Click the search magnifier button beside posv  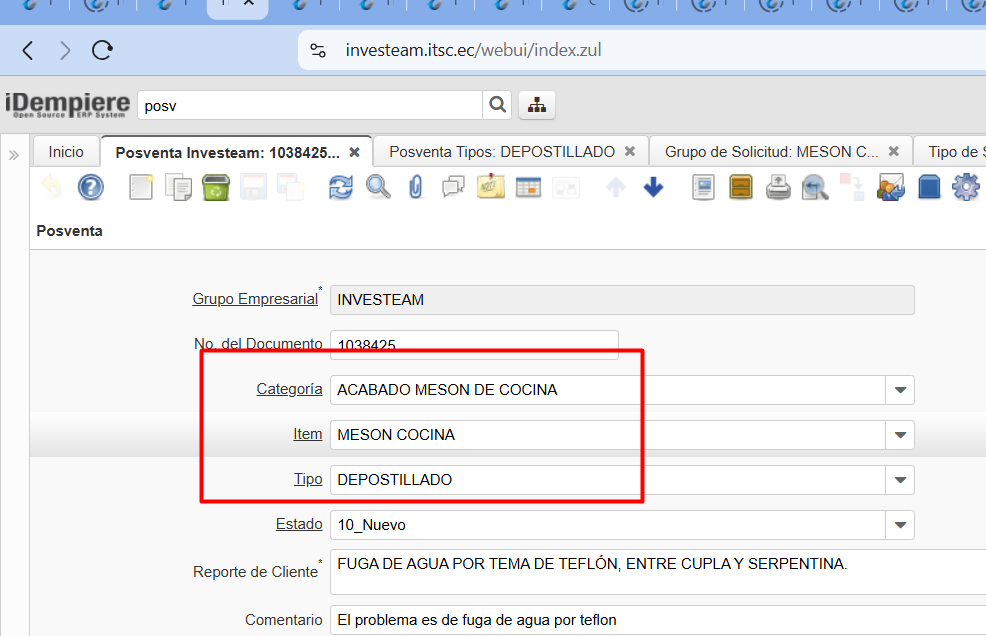point(497,104)
